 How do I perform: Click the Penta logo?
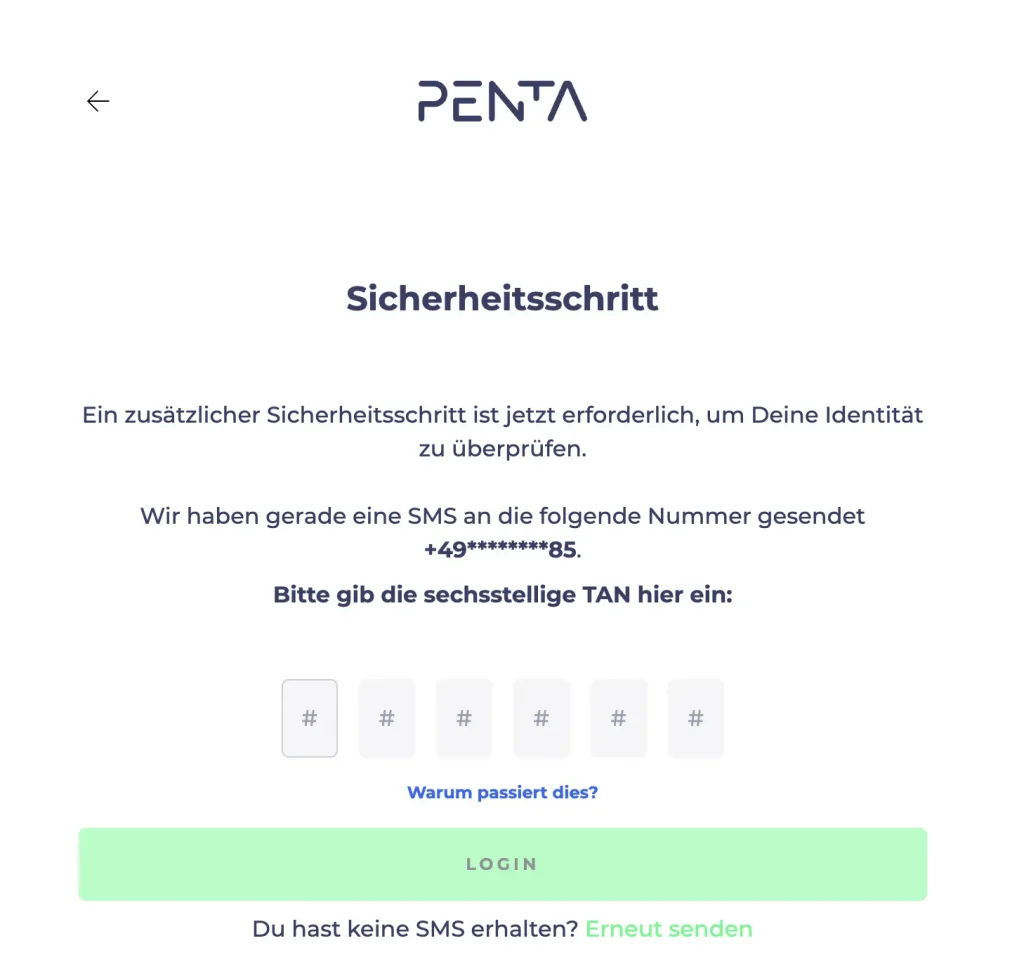coord(502,101)
